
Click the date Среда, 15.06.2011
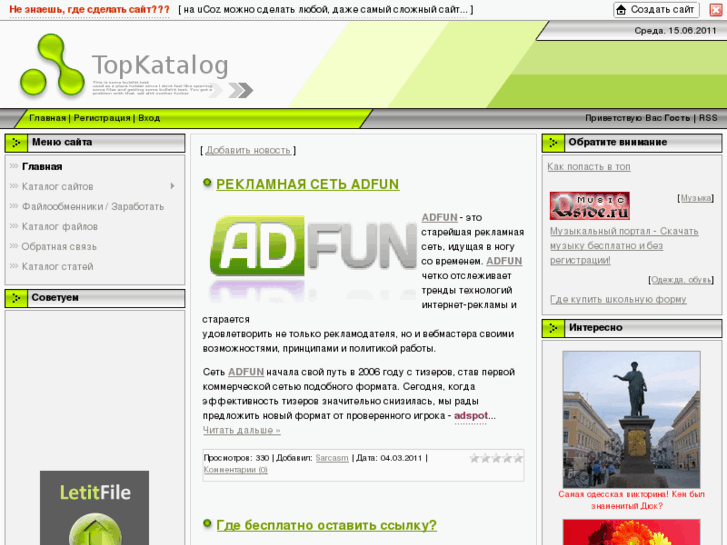coord(675,31)
